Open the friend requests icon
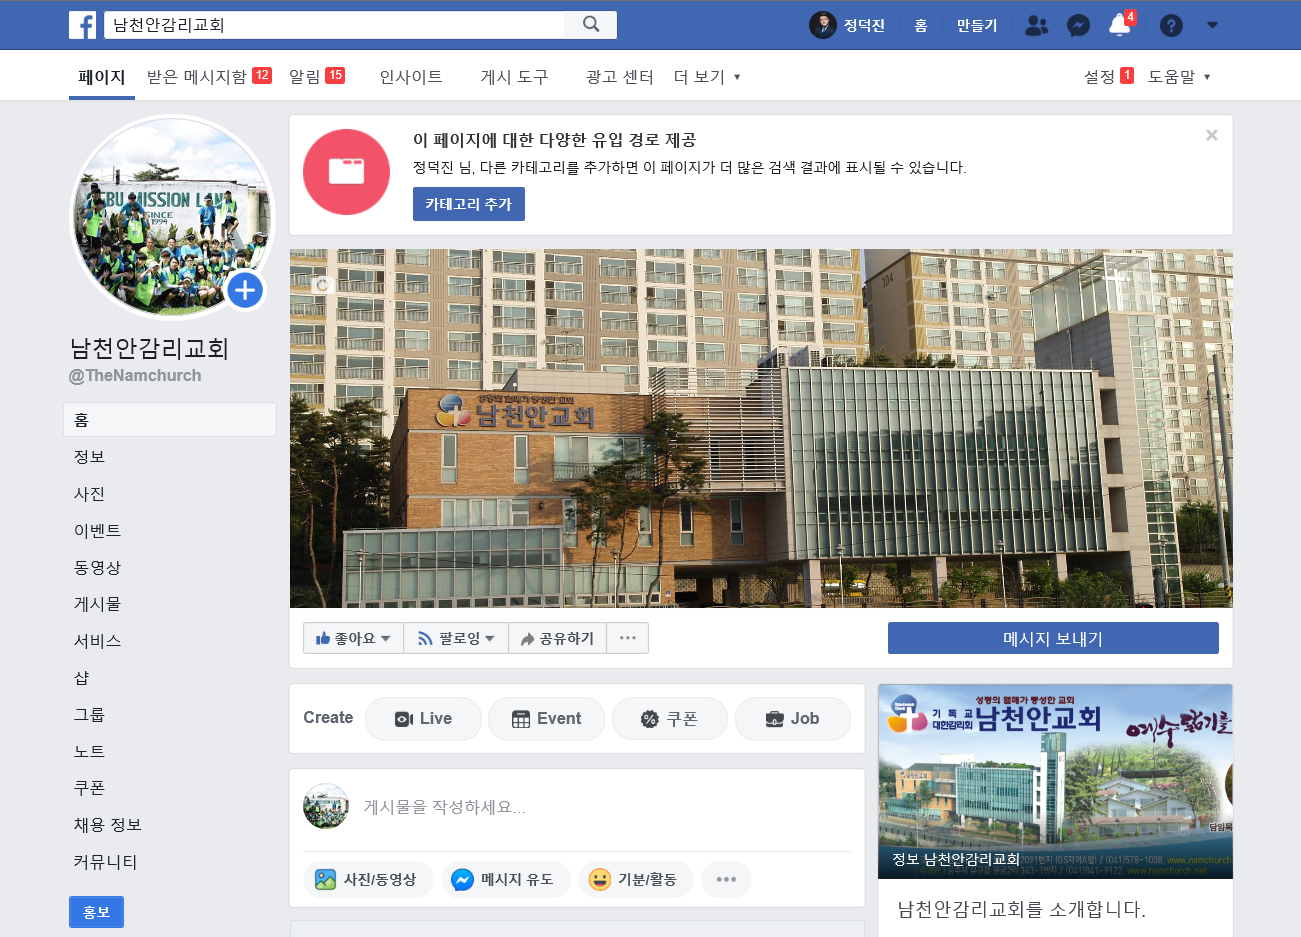Viewport: 1301px width, 937px height. tap(1037, 25)
